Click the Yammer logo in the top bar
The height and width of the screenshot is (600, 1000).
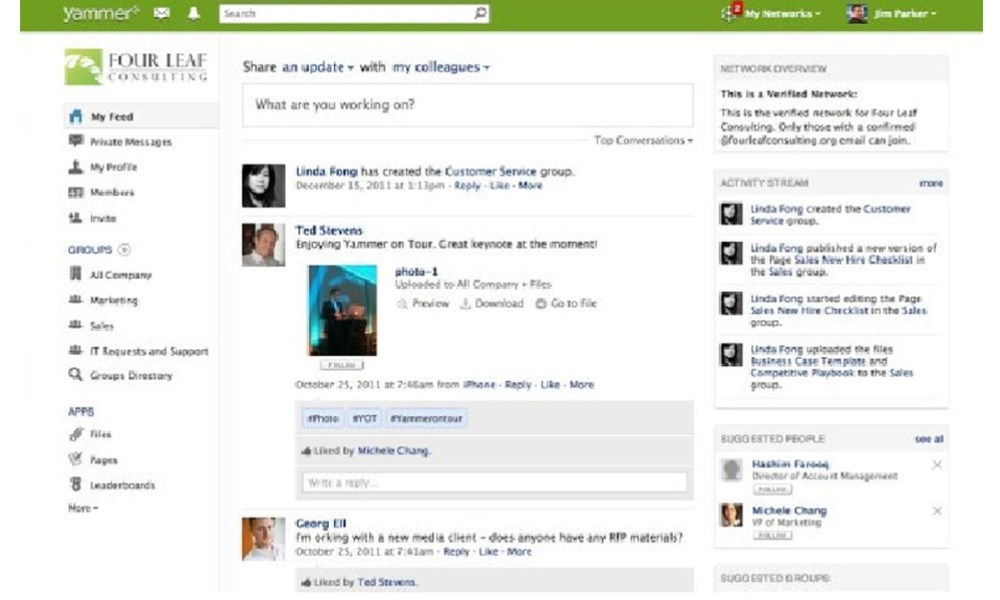[100, 13]
